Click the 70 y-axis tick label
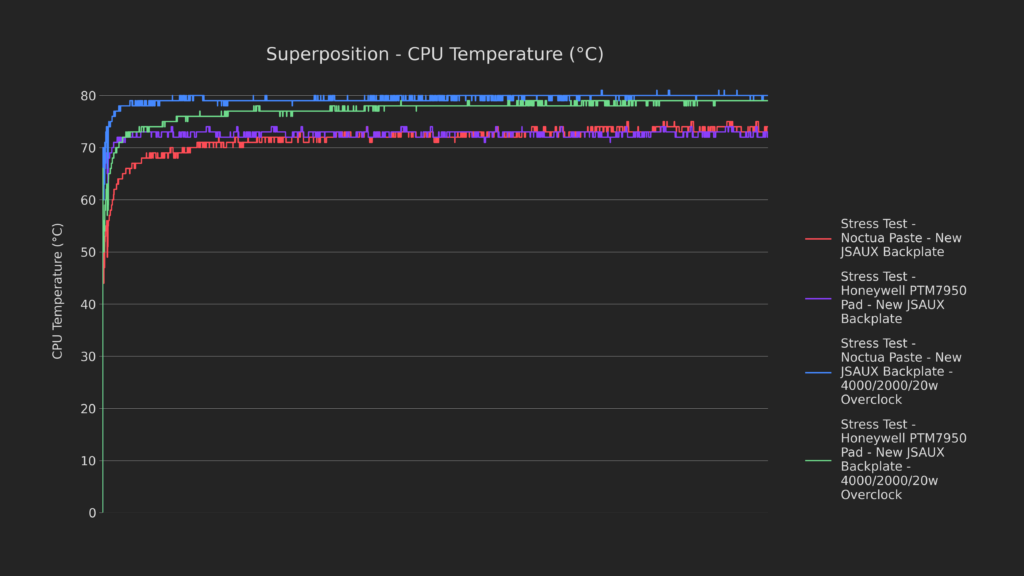This screenshot has width=1024, height=576. [88, 148]
